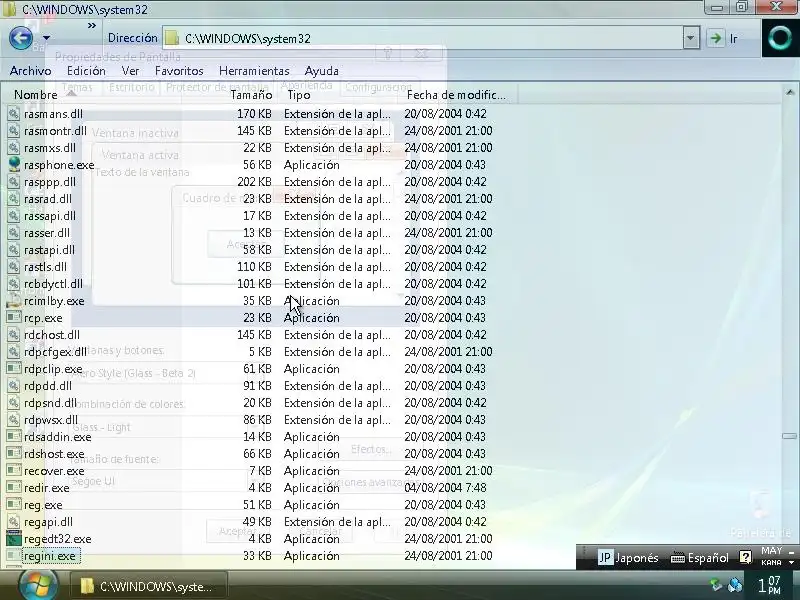
Task: Open the Back history dropdown arrow
Action: pyautogui.click(x=46, y=38)
